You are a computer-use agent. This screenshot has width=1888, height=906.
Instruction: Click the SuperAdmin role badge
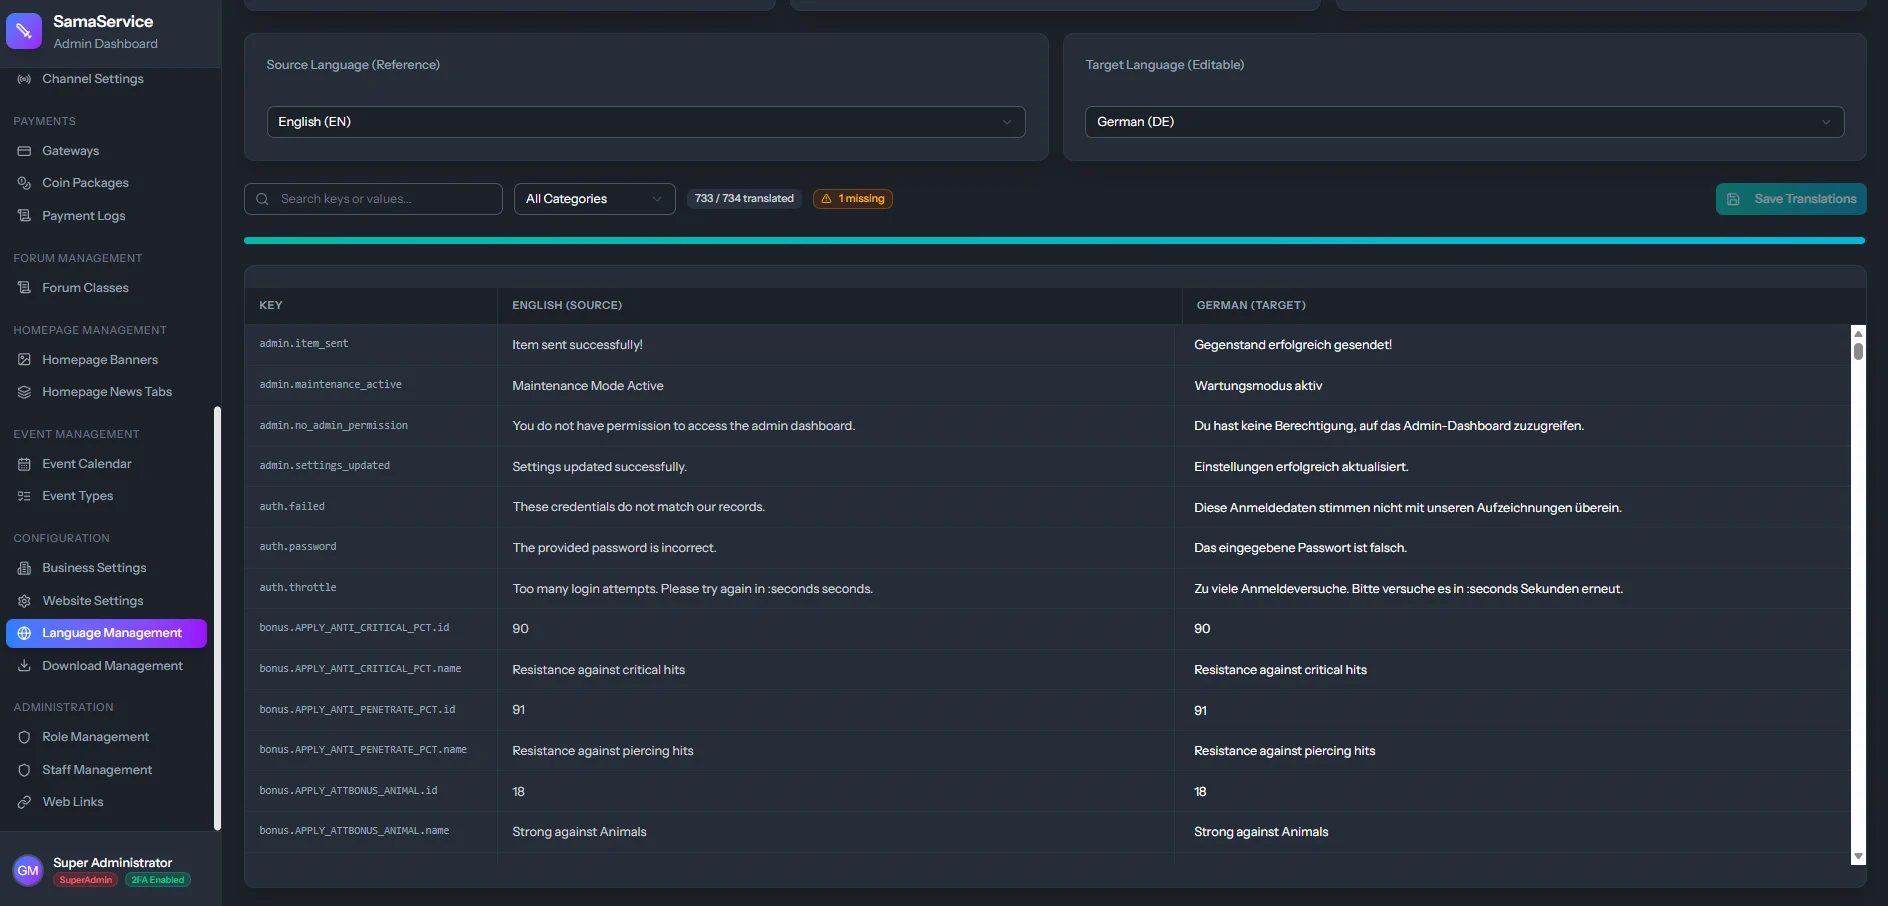pos(86,880)
